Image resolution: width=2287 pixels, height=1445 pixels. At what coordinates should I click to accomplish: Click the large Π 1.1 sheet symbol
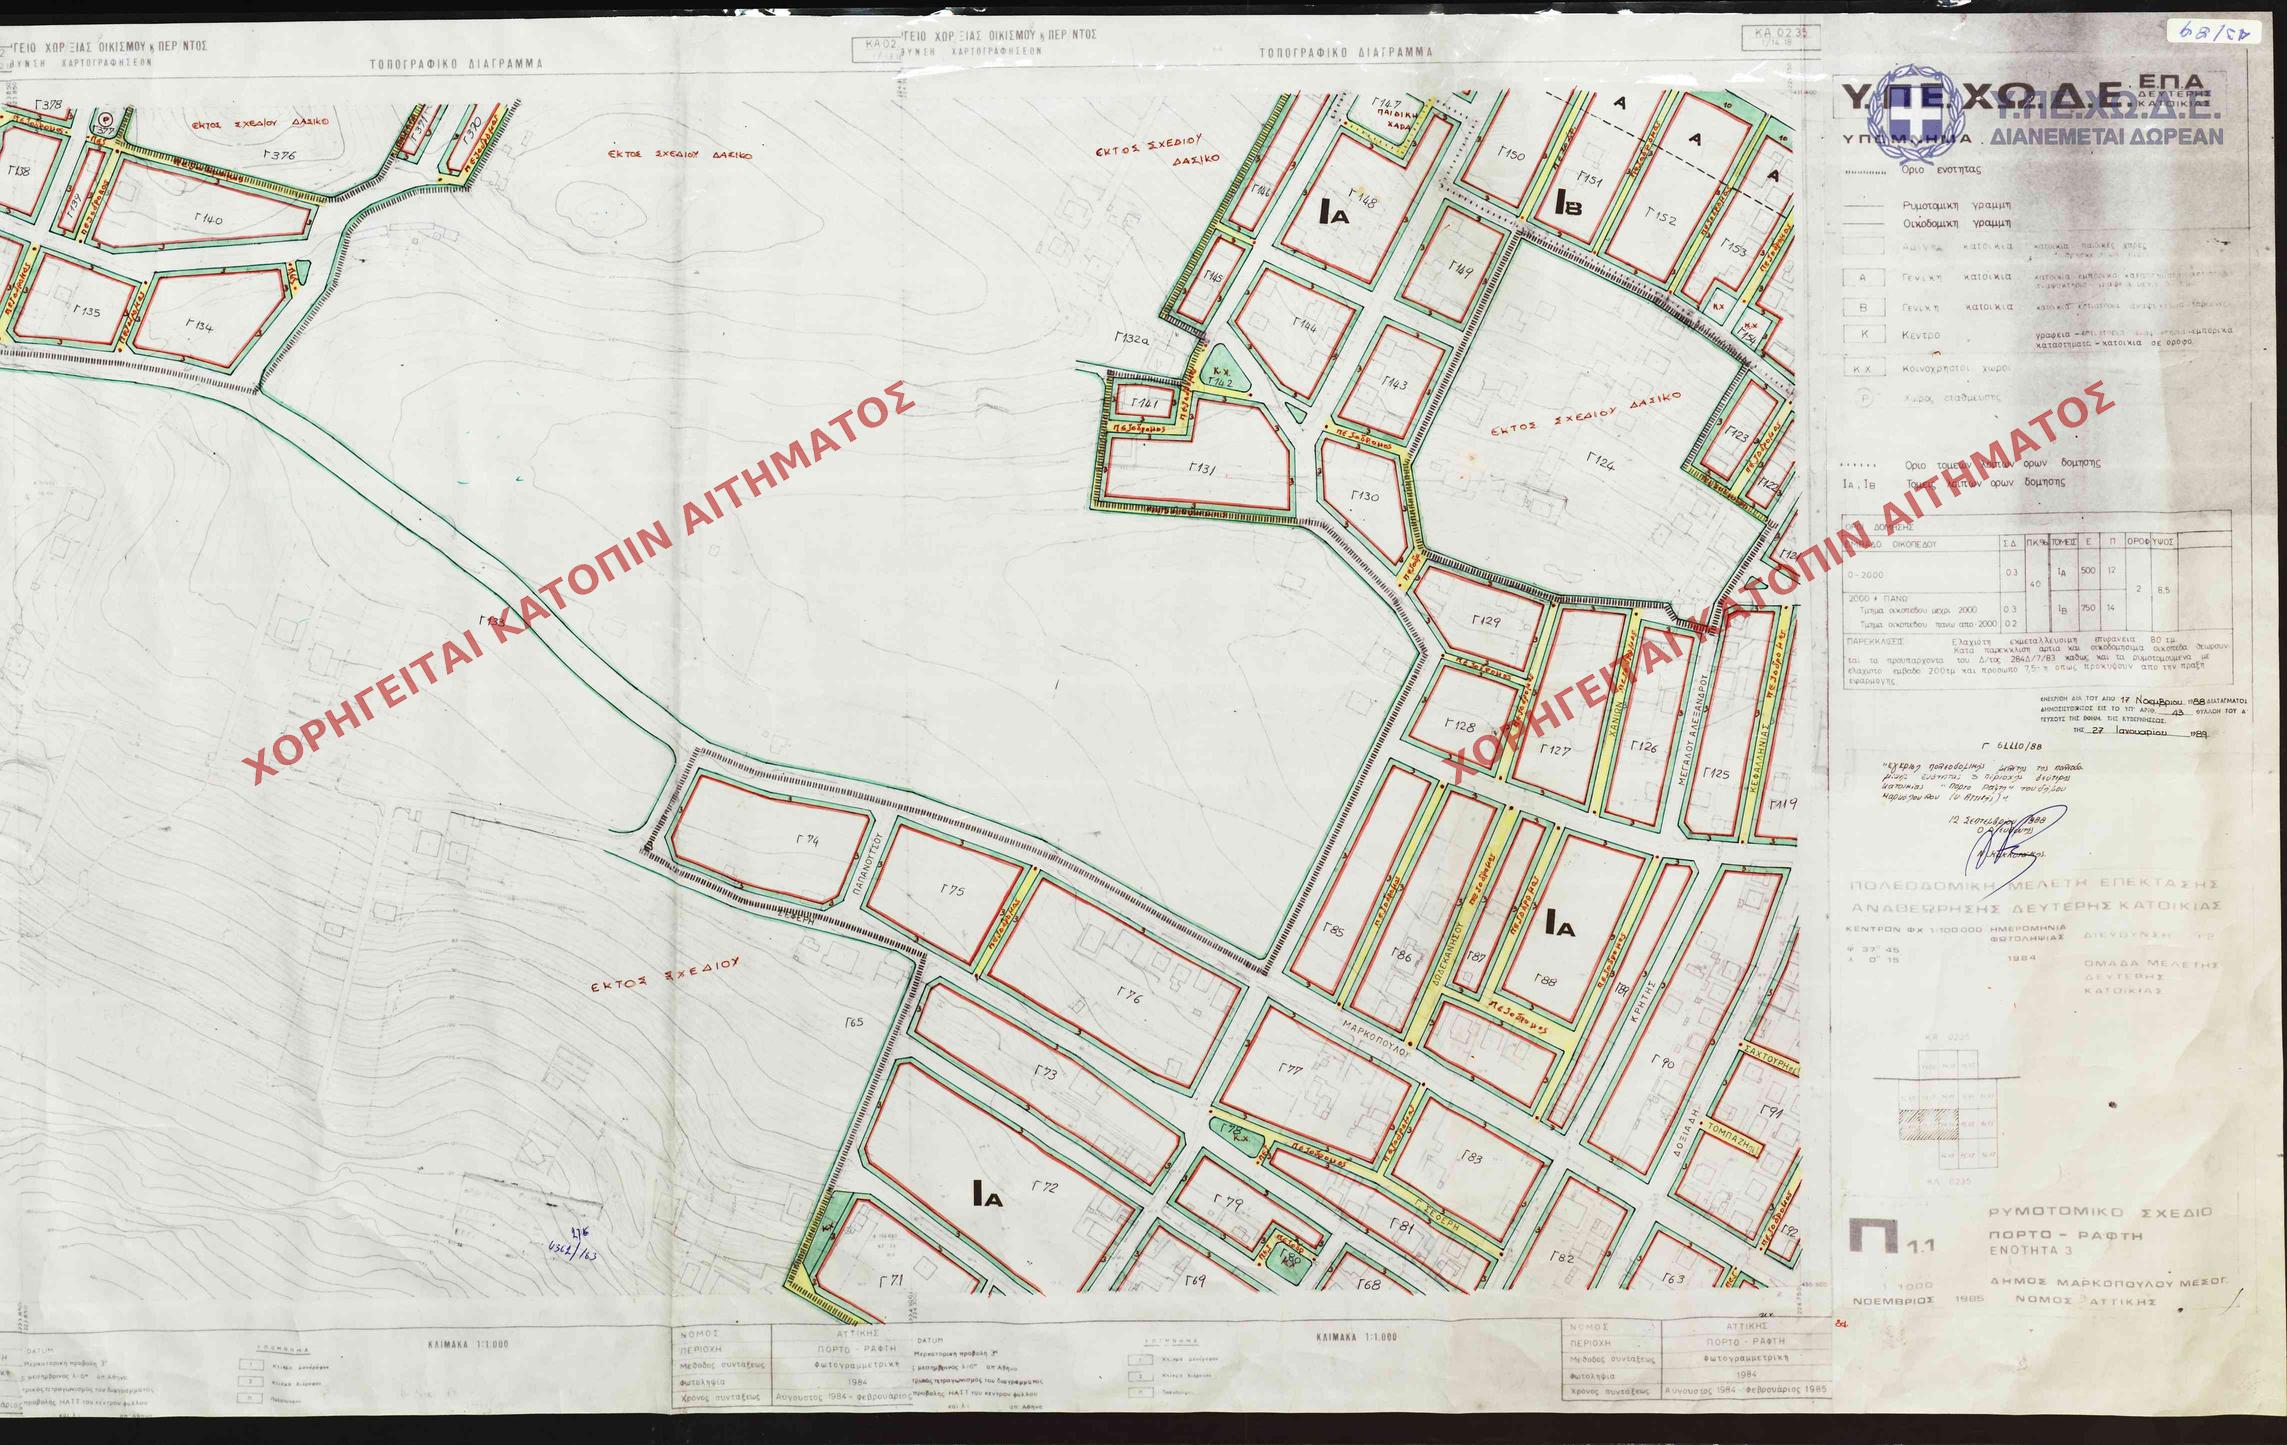(x=1874, y=1235)
